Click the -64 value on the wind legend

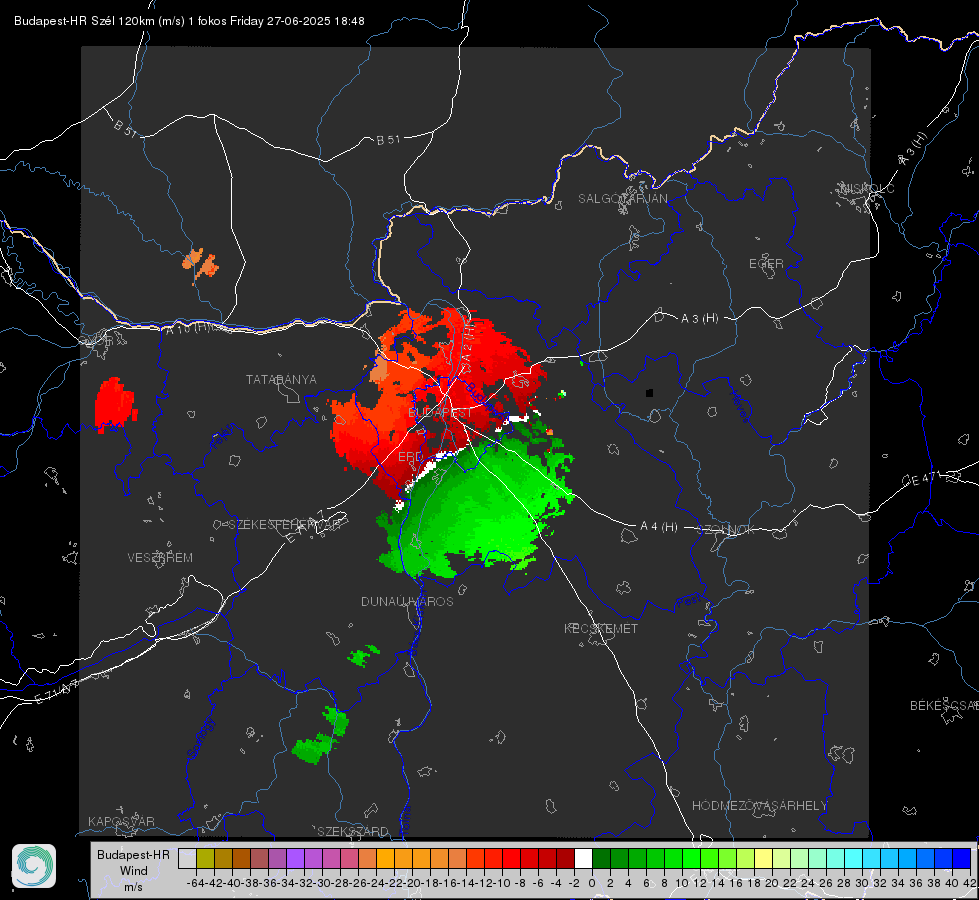click(195, 883)
